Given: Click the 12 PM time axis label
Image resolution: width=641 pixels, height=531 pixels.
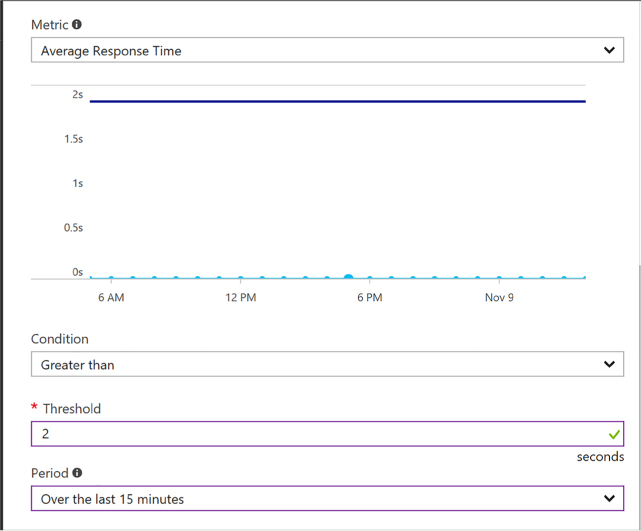Looking at the screenshot, I should 241,297.
